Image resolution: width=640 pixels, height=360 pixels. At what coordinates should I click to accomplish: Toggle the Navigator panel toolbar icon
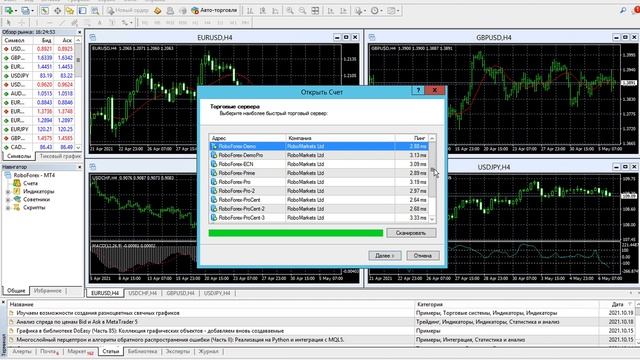(70, 11)
